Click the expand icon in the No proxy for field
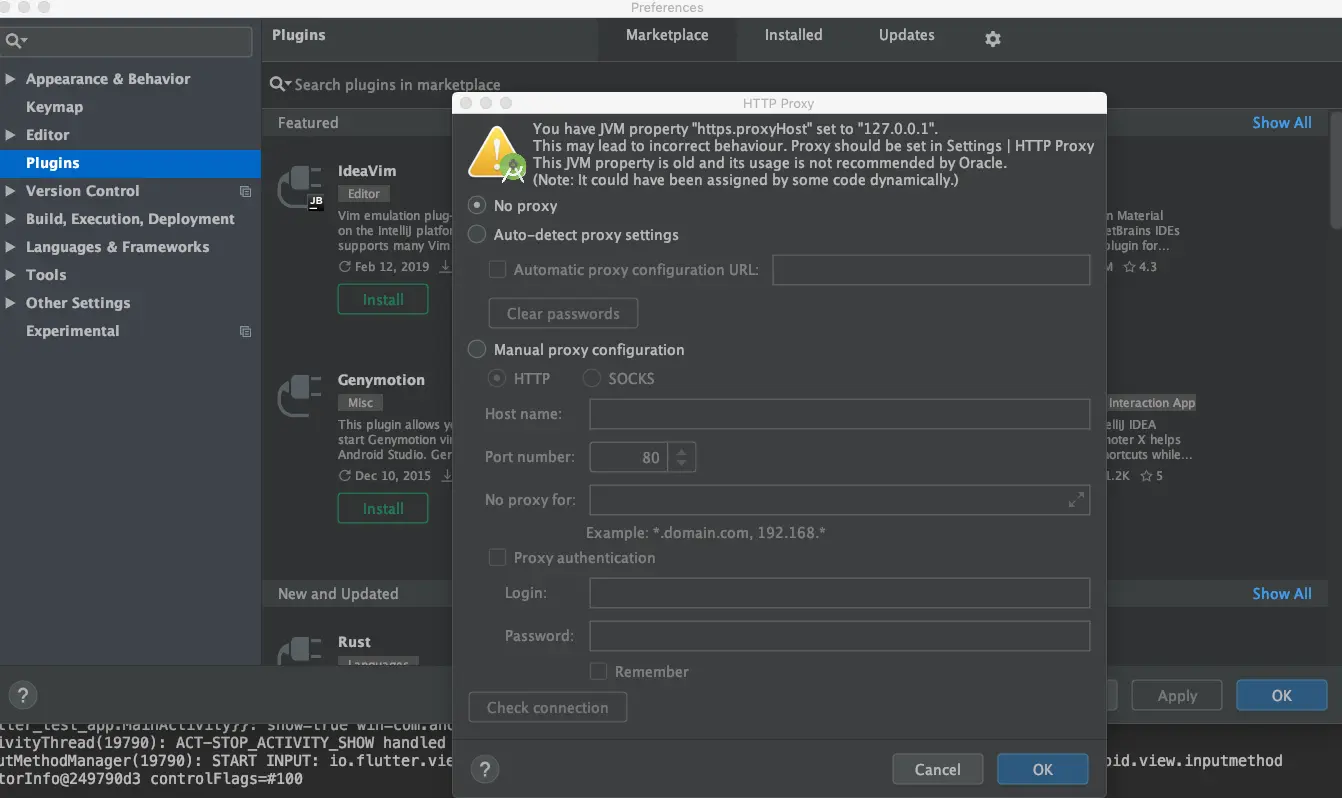Screen dimensions: 1342x798 pos(1076,500)
